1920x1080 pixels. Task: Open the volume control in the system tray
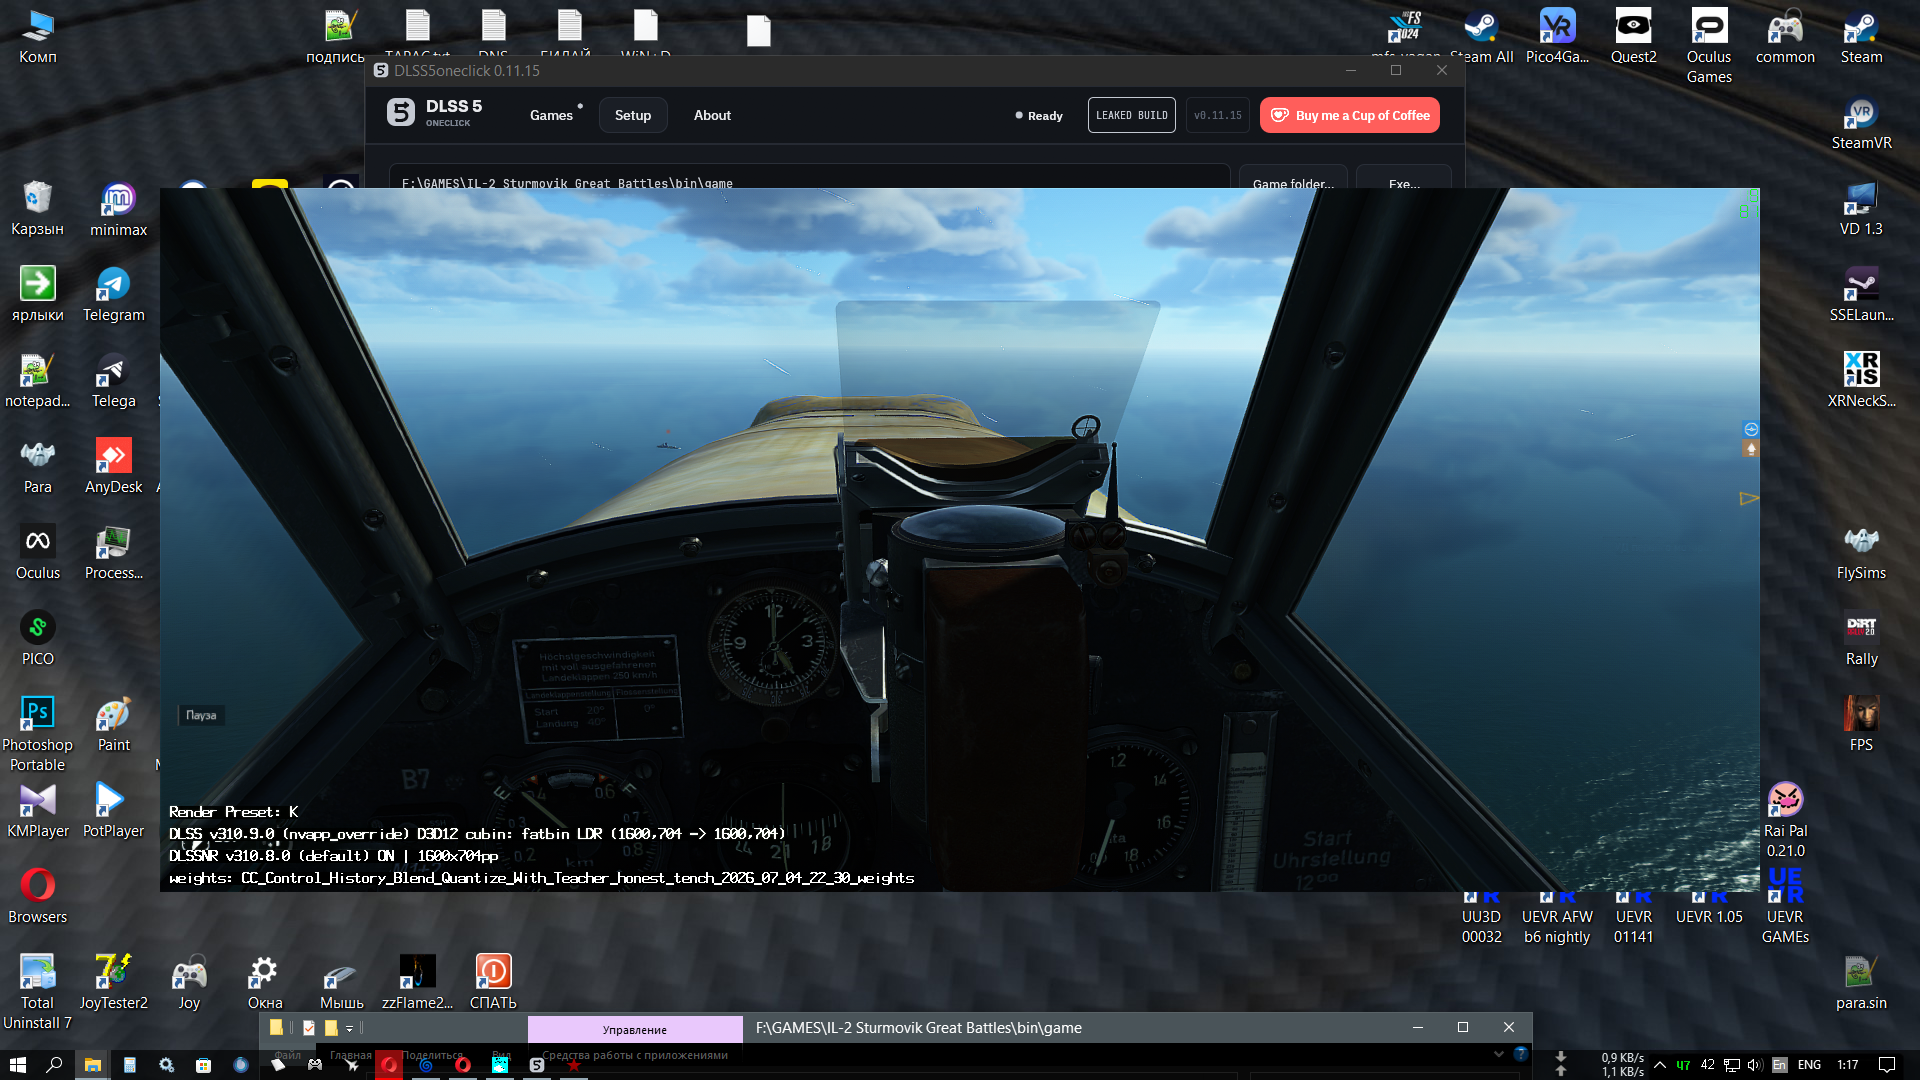(x=1755, y=1065)
